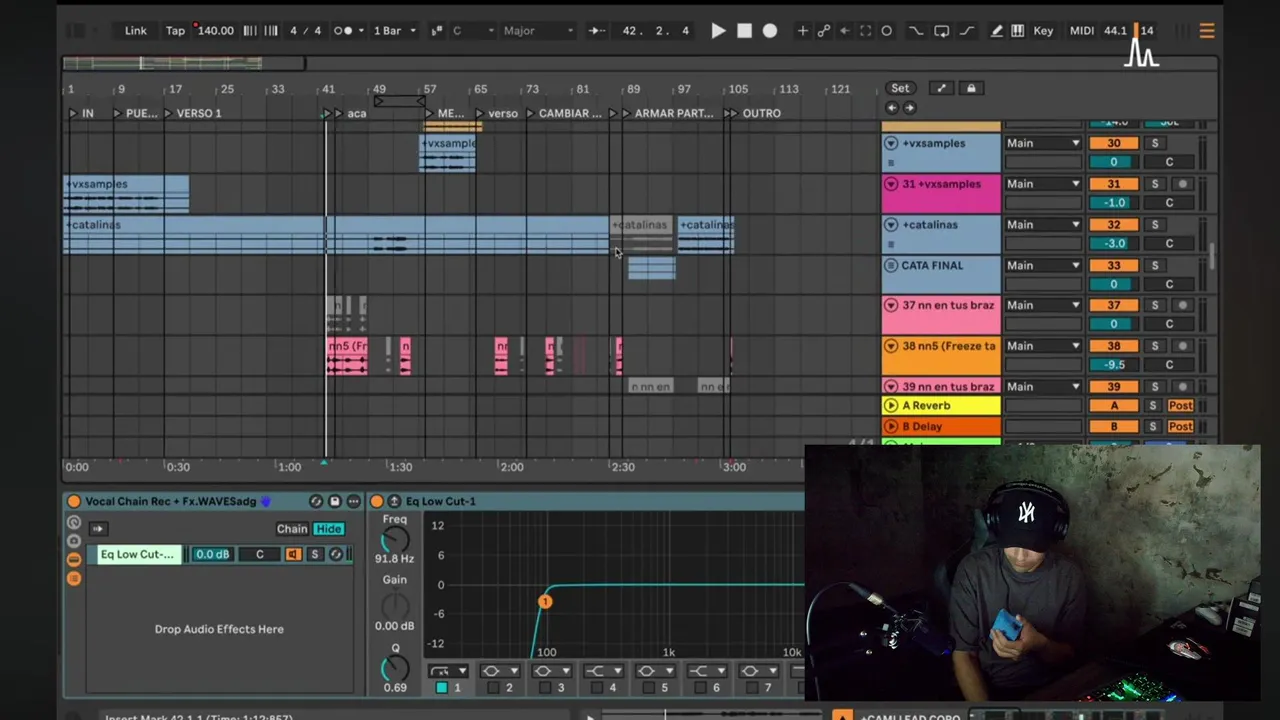Click the Follow playback arrow icon
This screenshot has width=1280, height=720.
[596, 31]
